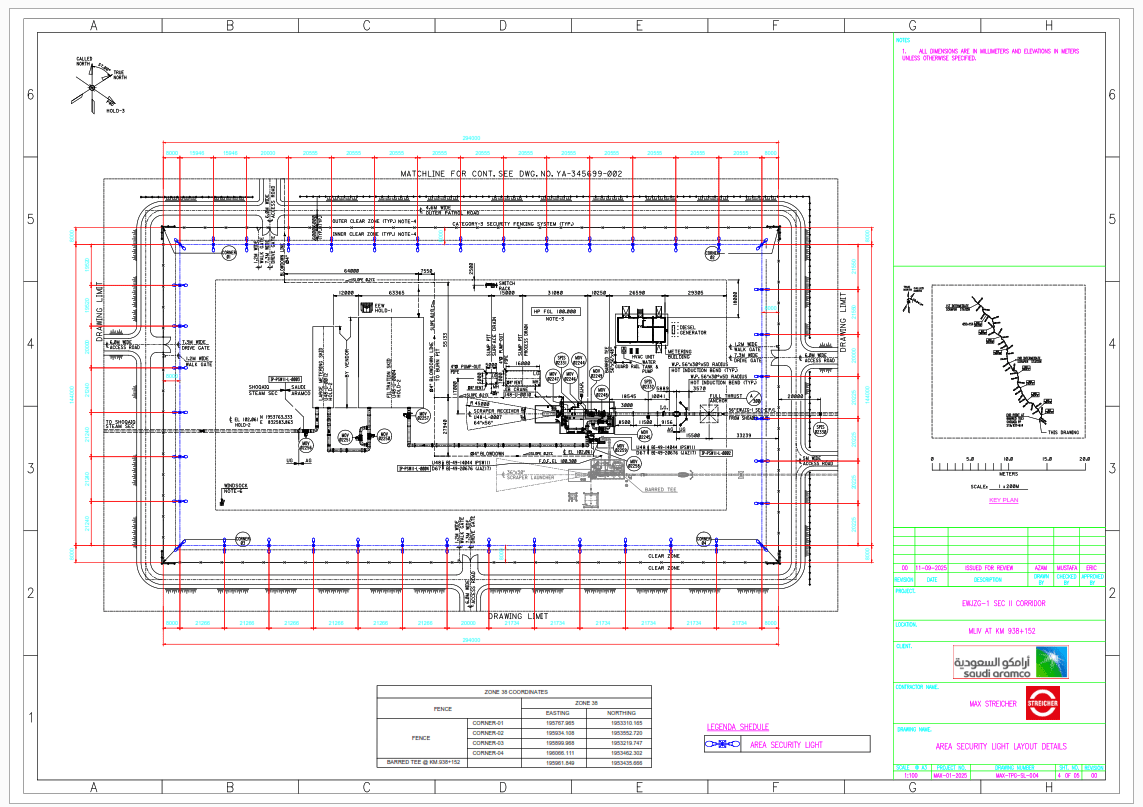Click 'HP FGL 100.000' elevation box
The height and width of the screenshot is (807, 1143).
click(555, 311)
